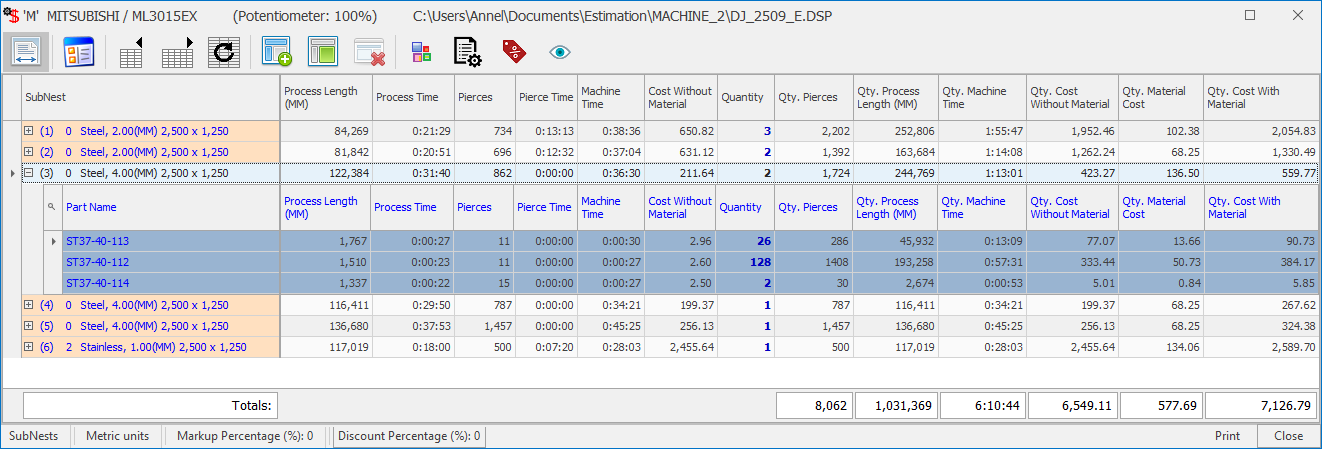The image size is (1322, 449).
Task: Select part ST37-40-114
Action: (97, 283)
